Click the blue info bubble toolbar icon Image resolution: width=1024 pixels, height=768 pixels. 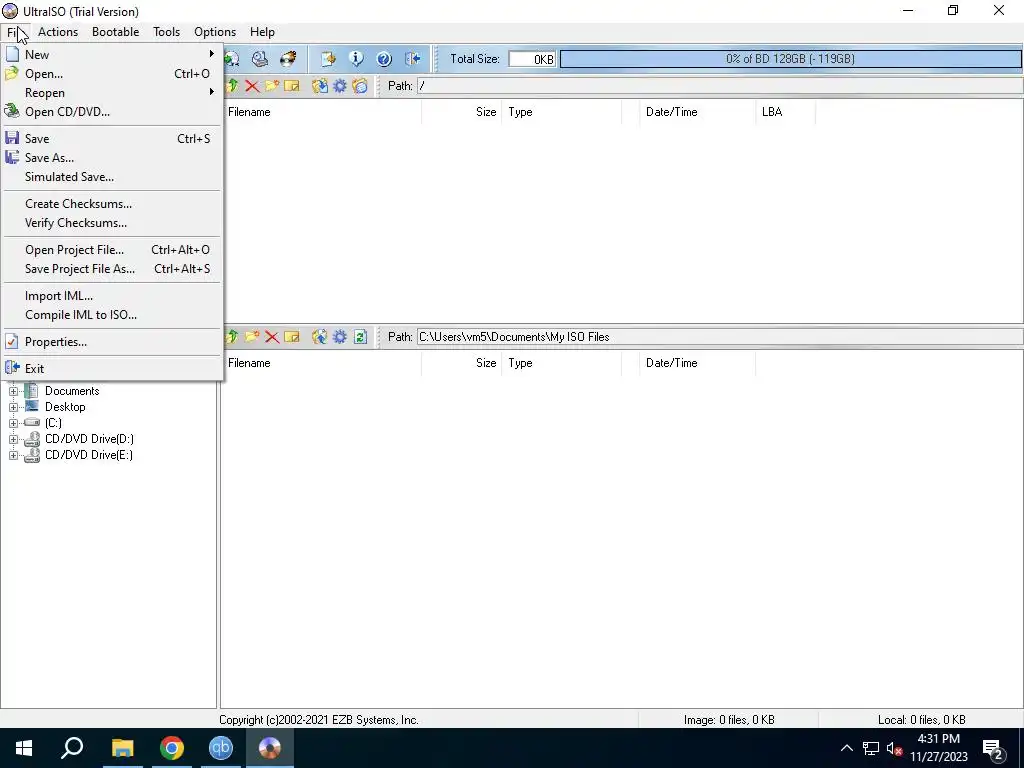tap(356, 59)
